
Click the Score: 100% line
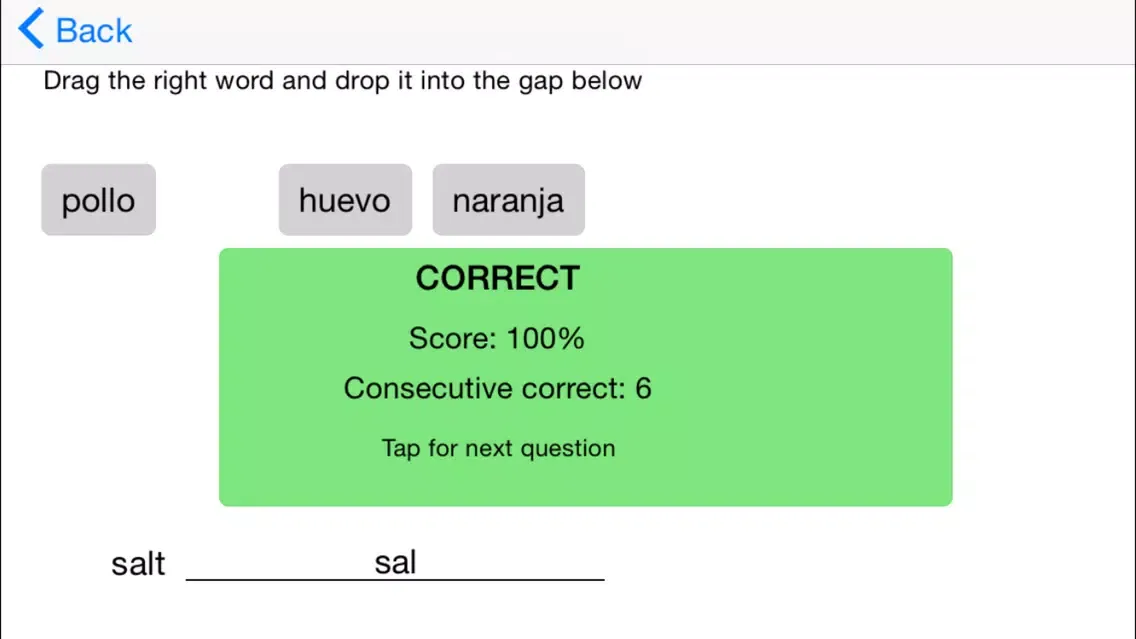496,339
